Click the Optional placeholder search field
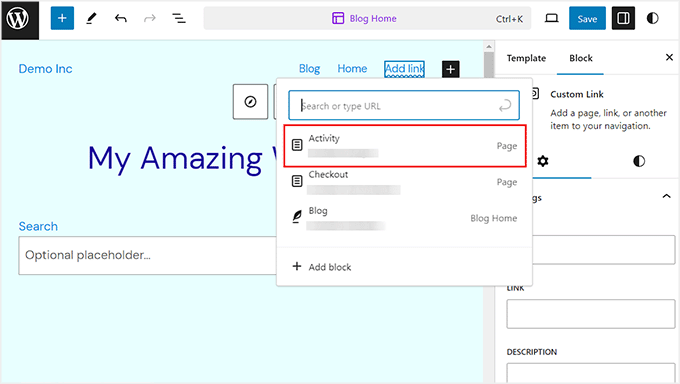The height and width of the screenshot is (384, 680). (147, 255)
